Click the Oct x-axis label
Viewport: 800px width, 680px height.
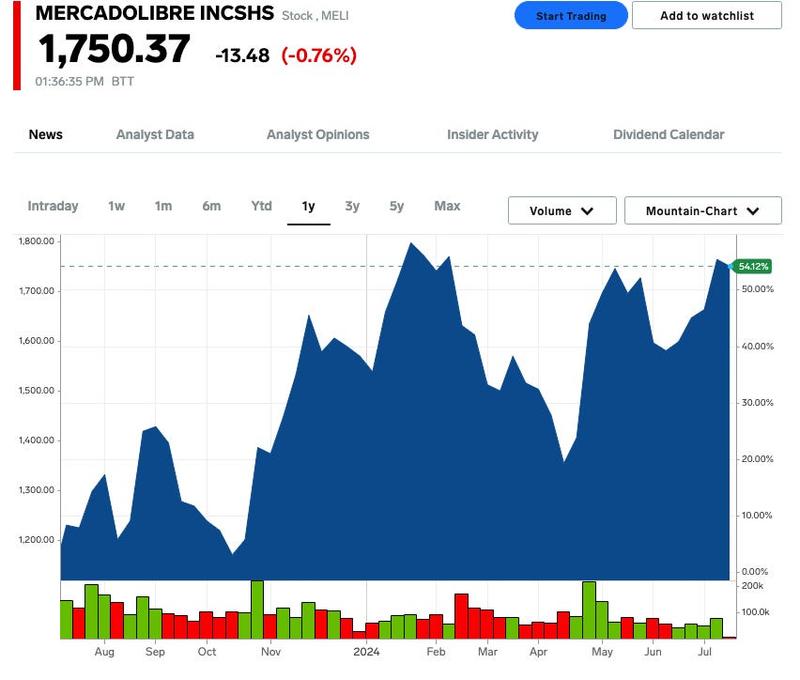207,652
